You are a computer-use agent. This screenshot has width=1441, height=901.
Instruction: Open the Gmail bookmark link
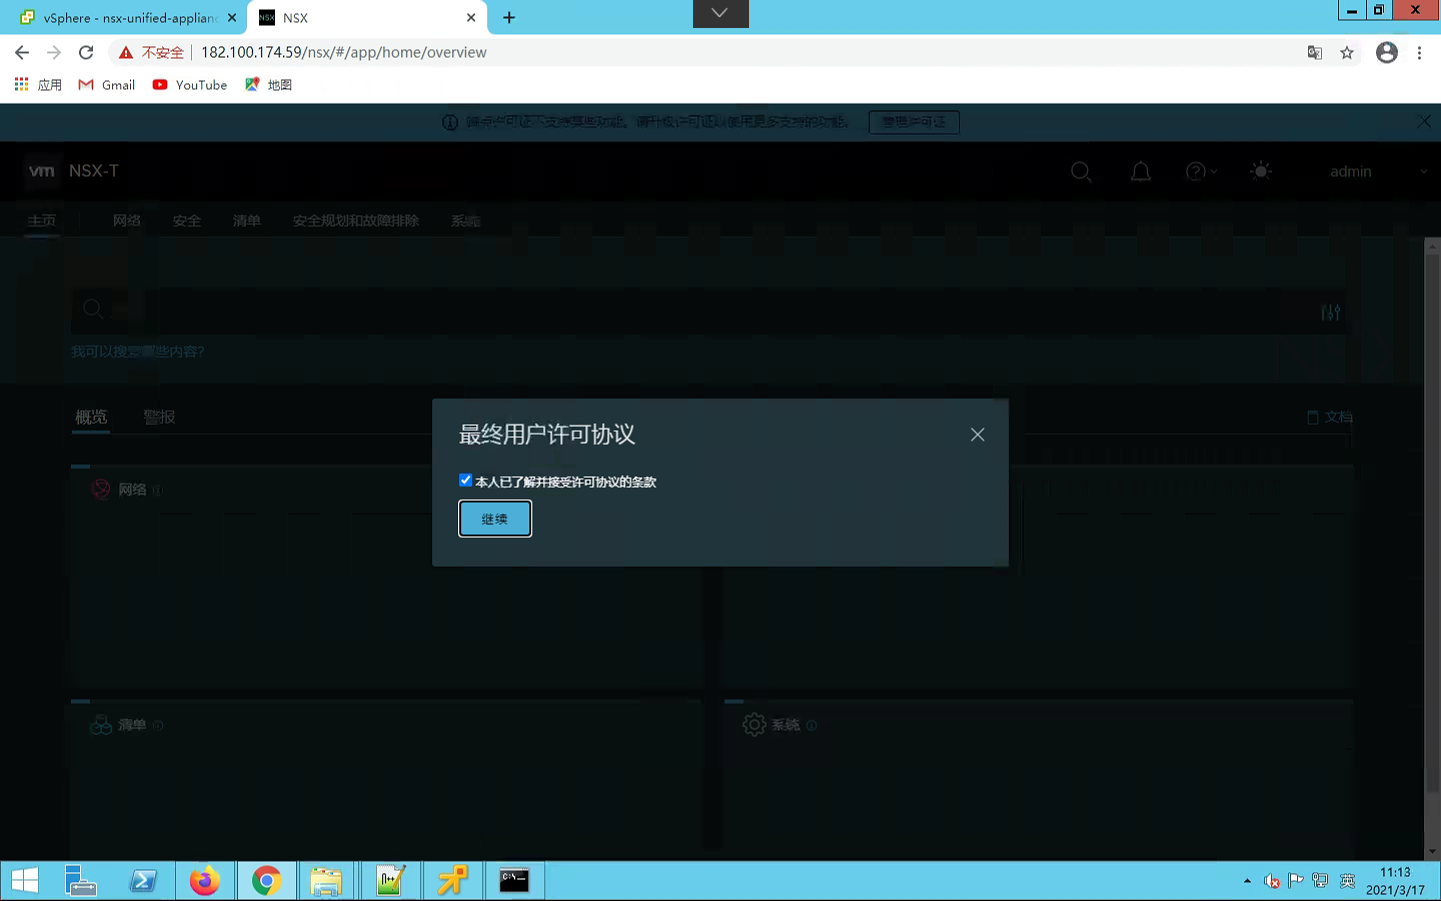pyautogui.click(x=107, y=85)
